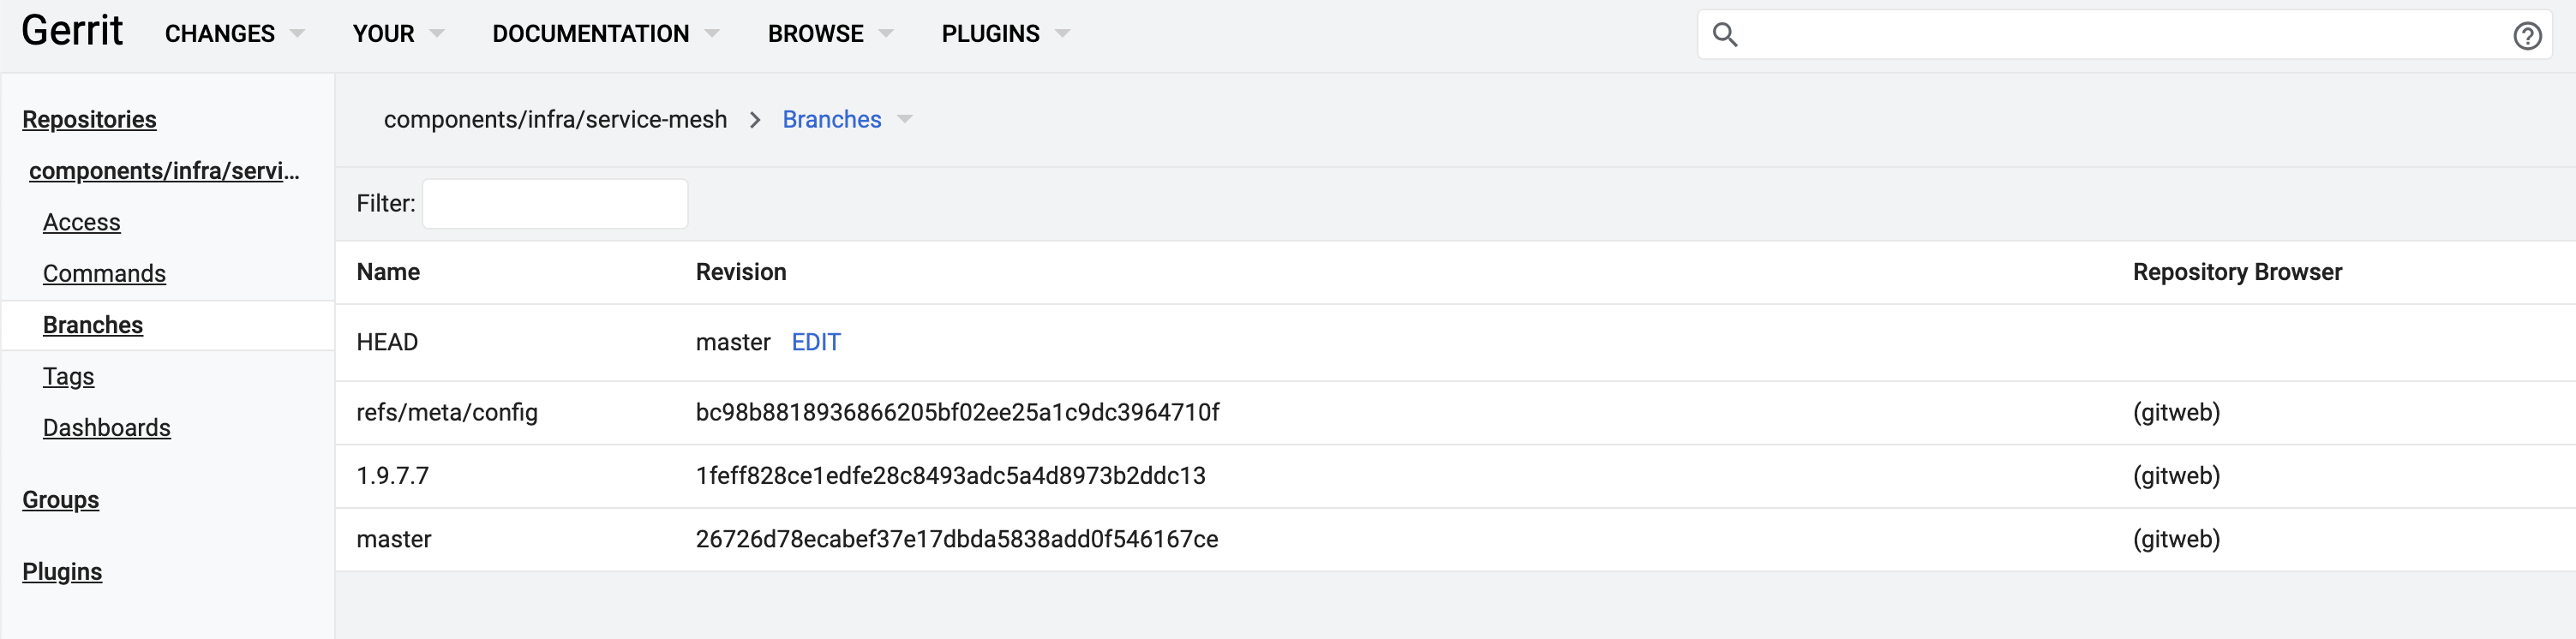Open the Commands sidebar page
This screenshot has width=2576, height=639.
pos(104,274)
